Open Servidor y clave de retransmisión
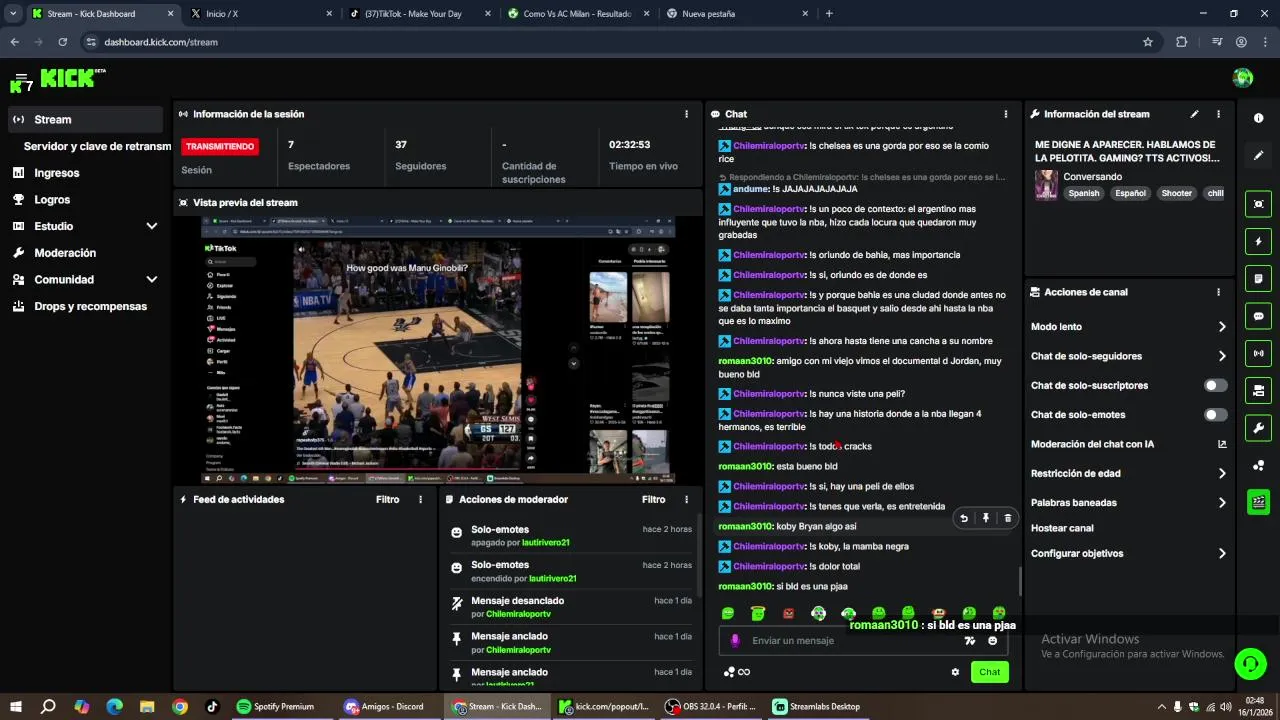Screen dimensions: 1280x720 pos(97,146)
